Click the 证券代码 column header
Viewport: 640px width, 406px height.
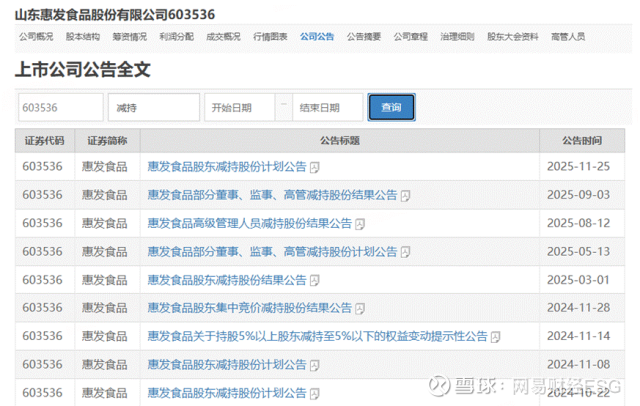point(45,141)
